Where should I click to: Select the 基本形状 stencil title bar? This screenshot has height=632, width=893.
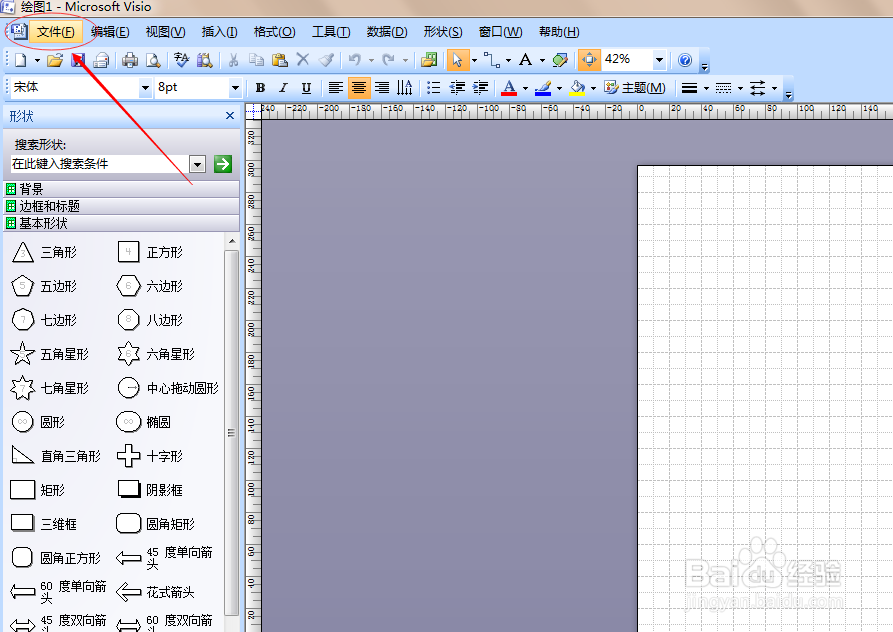pos(122,223)
